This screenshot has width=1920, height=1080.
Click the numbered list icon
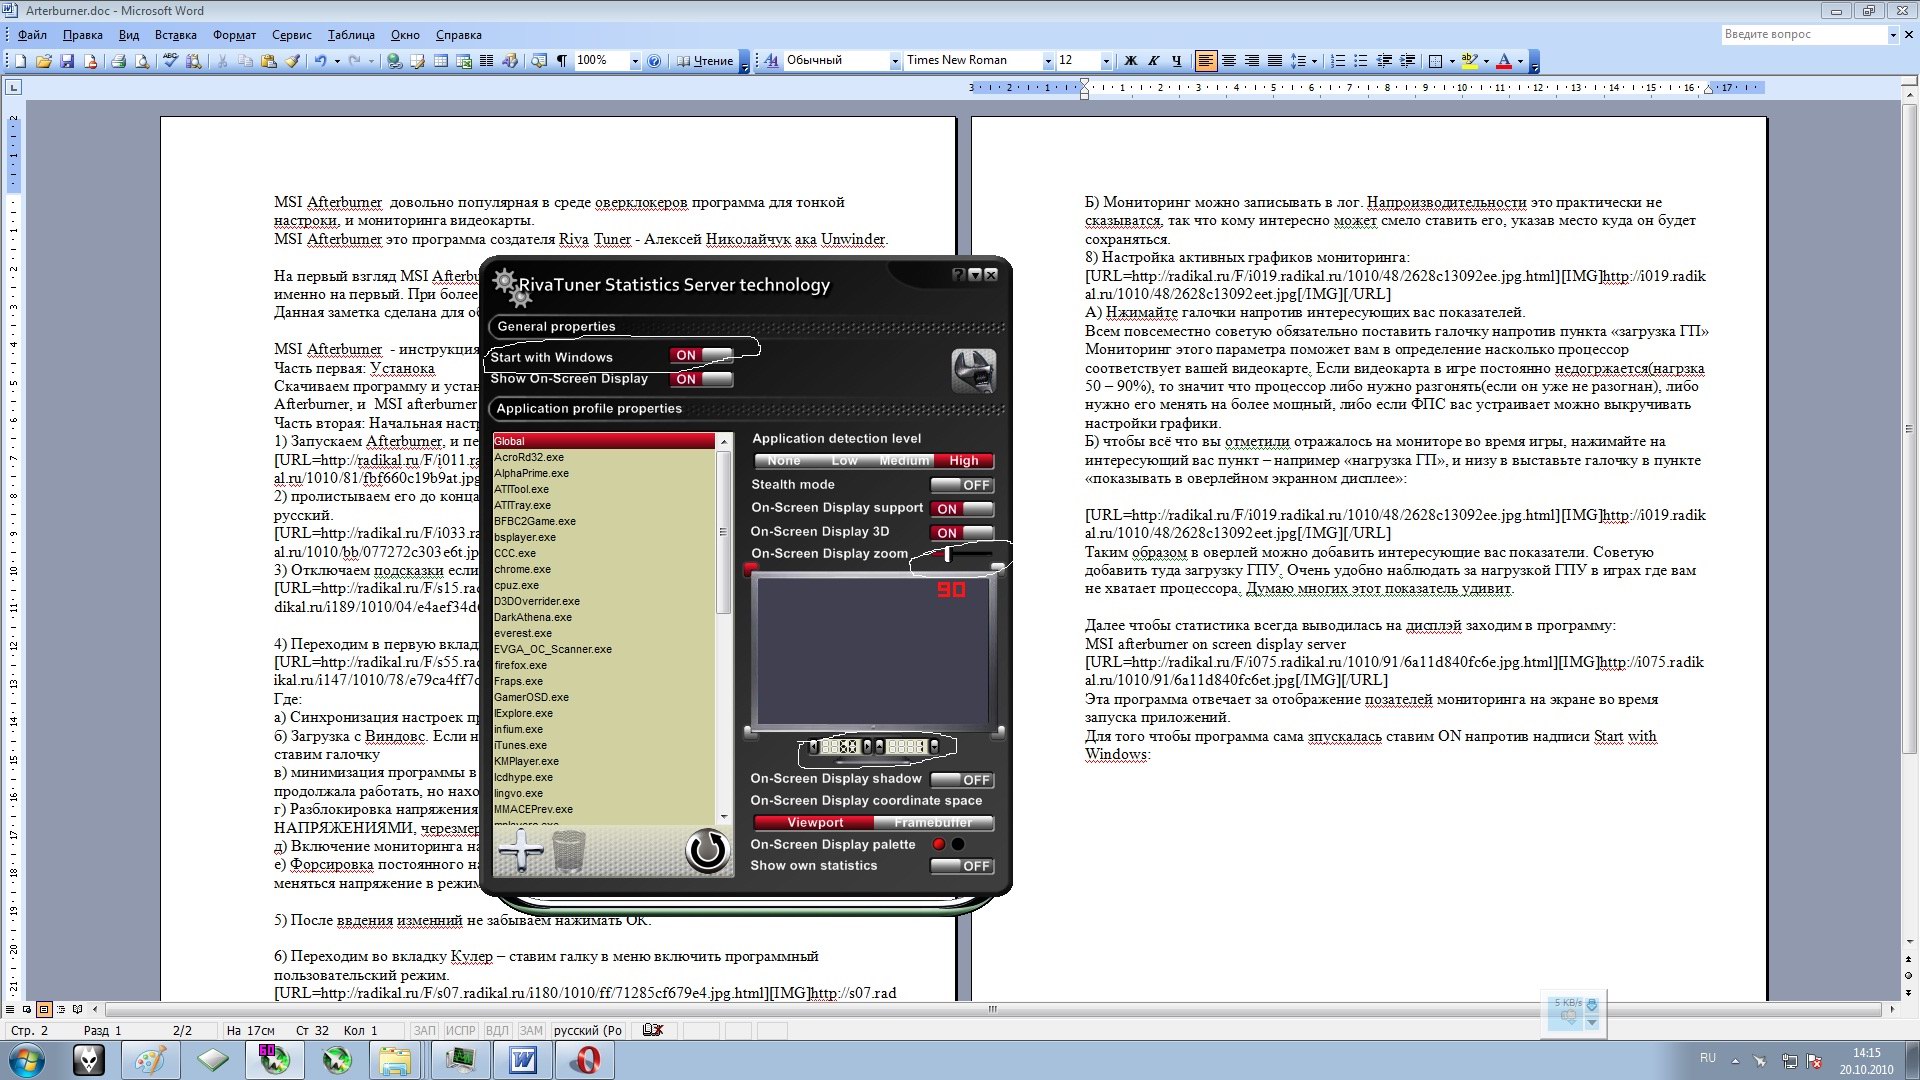coord(1338,61)
